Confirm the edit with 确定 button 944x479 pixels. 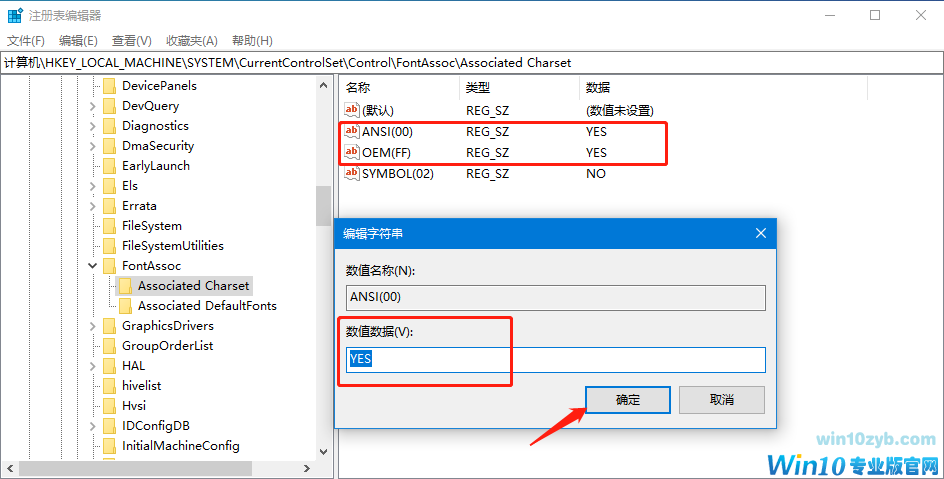[628, 400]
